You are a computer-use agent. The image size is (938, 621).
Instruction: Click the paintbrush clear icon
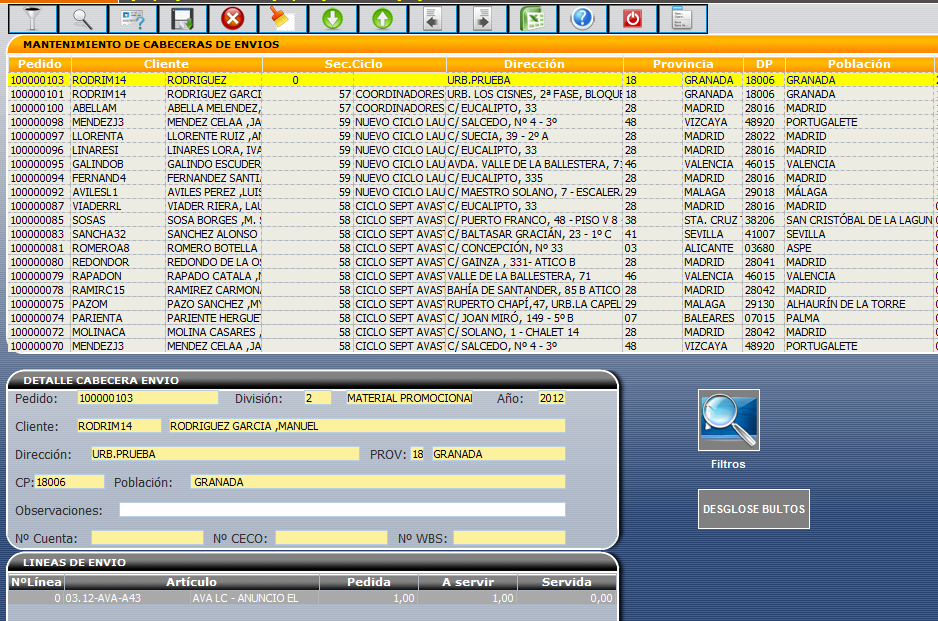(282, 18)
